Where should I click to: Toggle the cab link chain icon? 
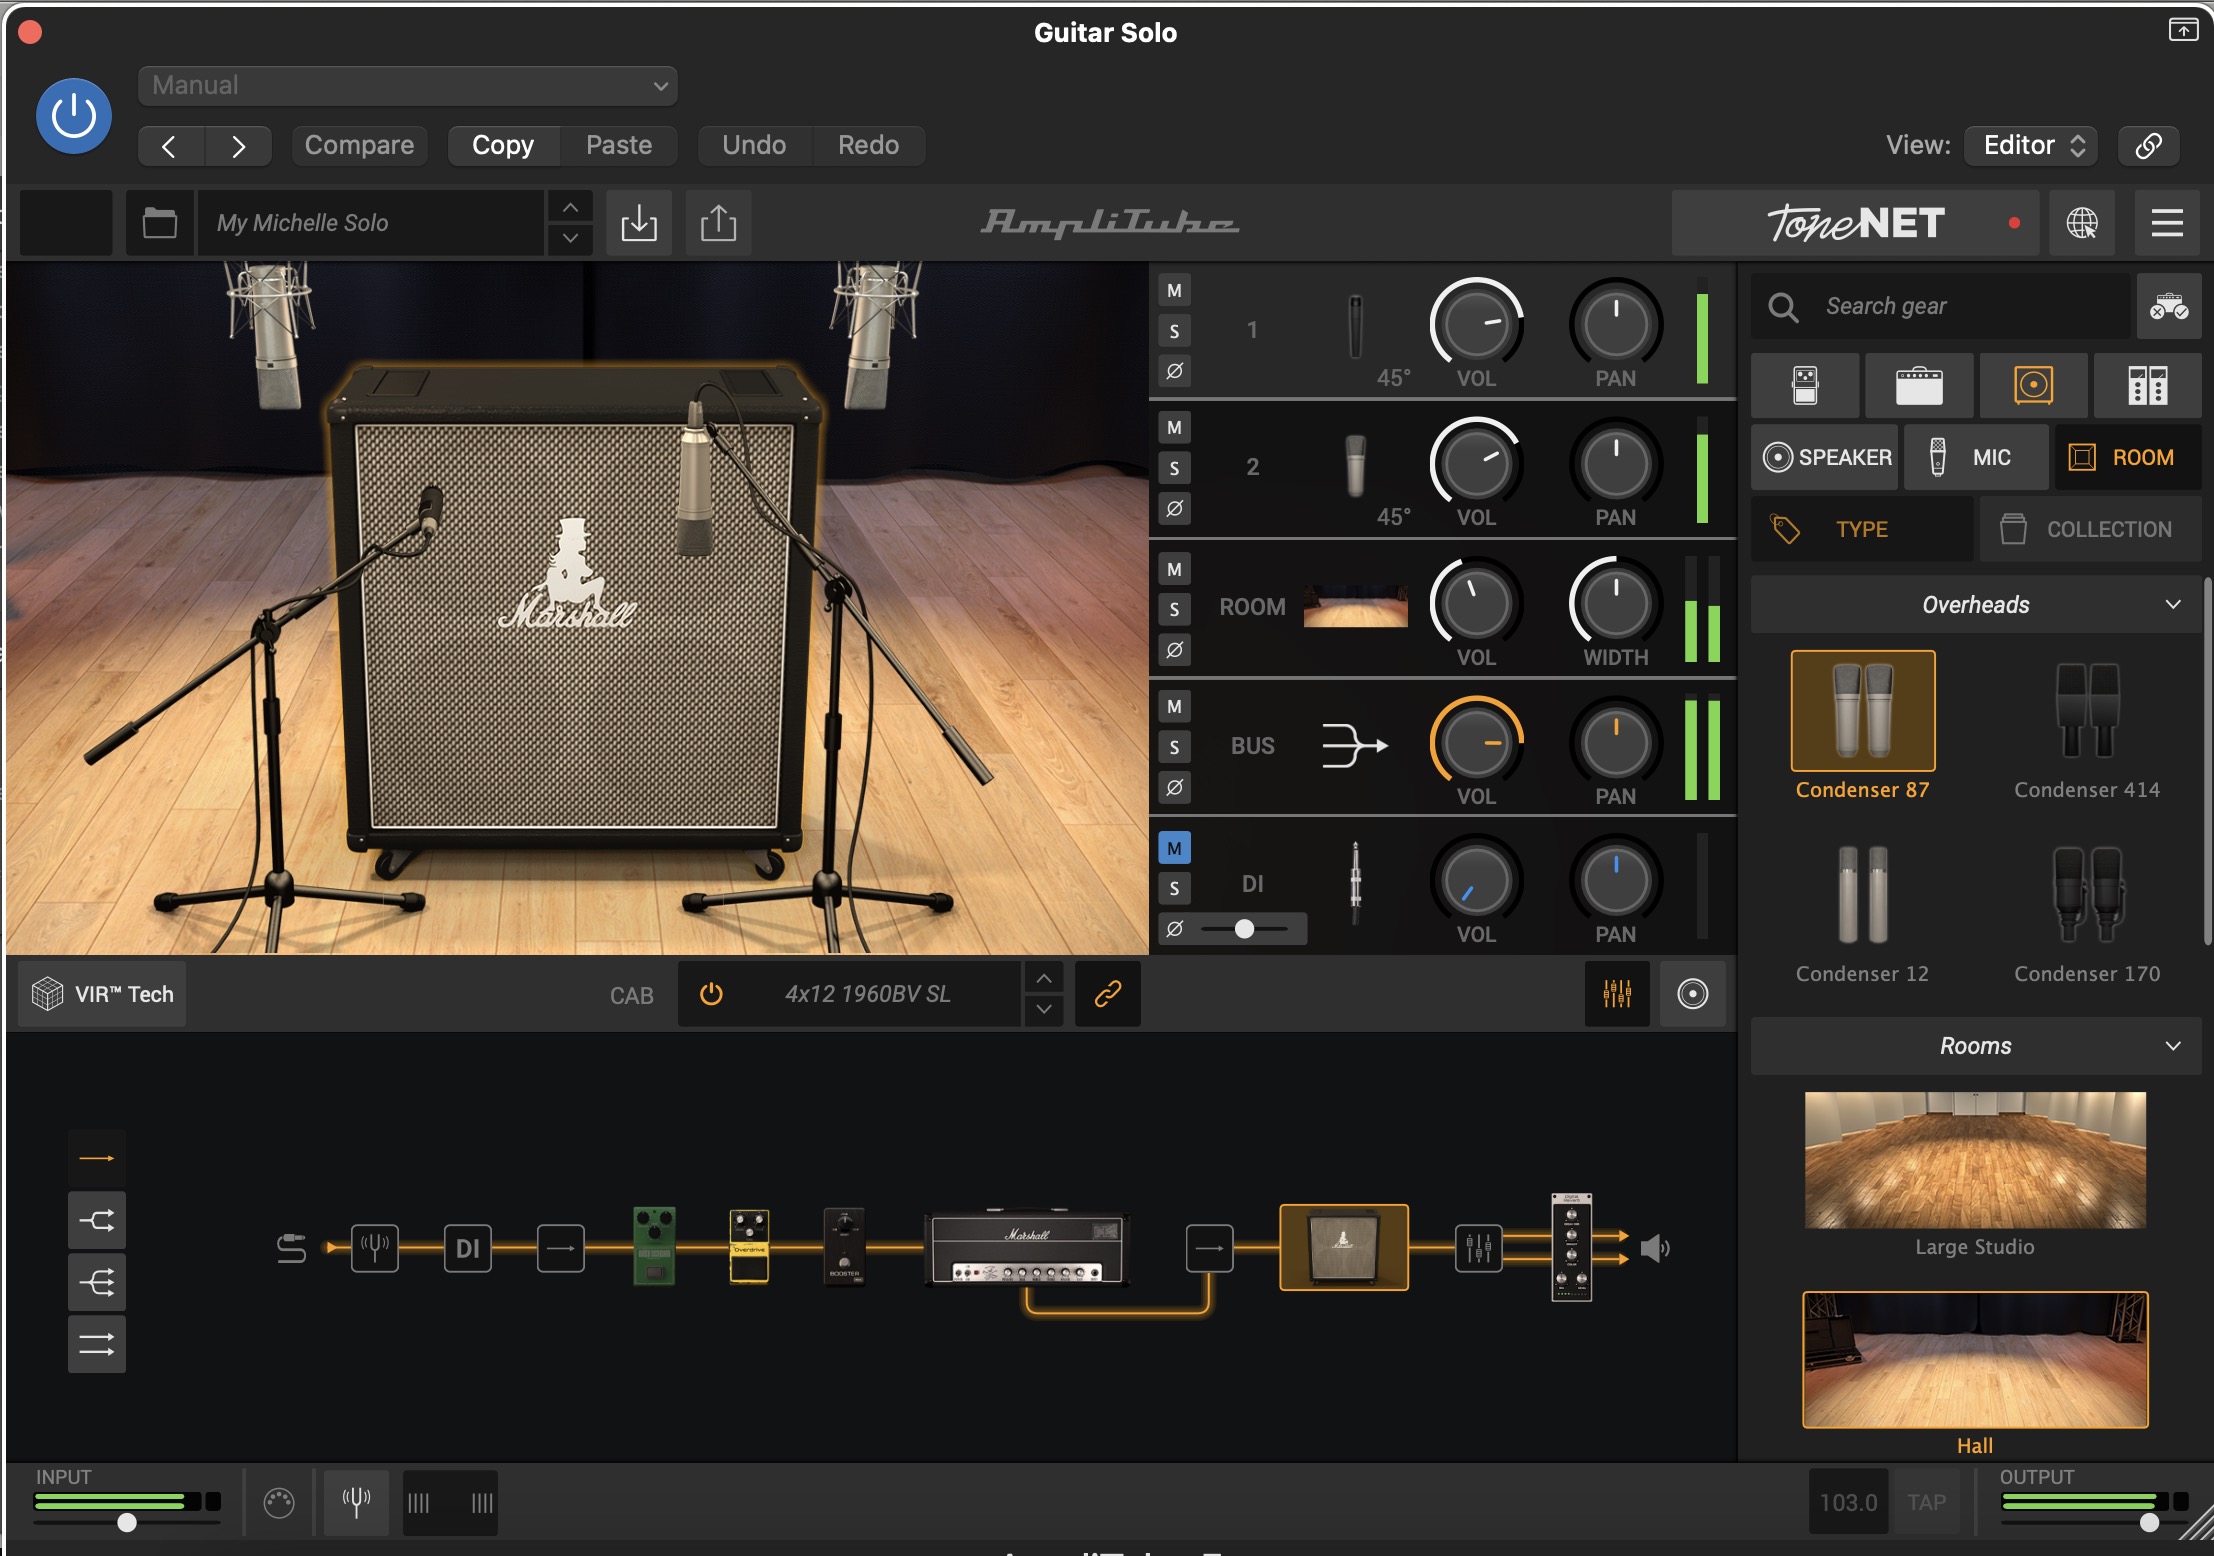pos(1107,994)
